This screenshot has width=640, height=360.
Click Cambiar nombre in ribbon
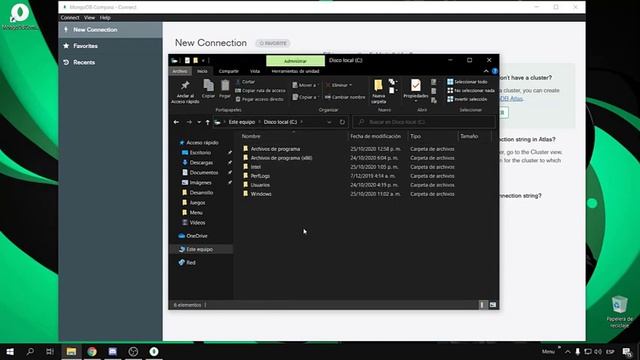tap(345, 97)
